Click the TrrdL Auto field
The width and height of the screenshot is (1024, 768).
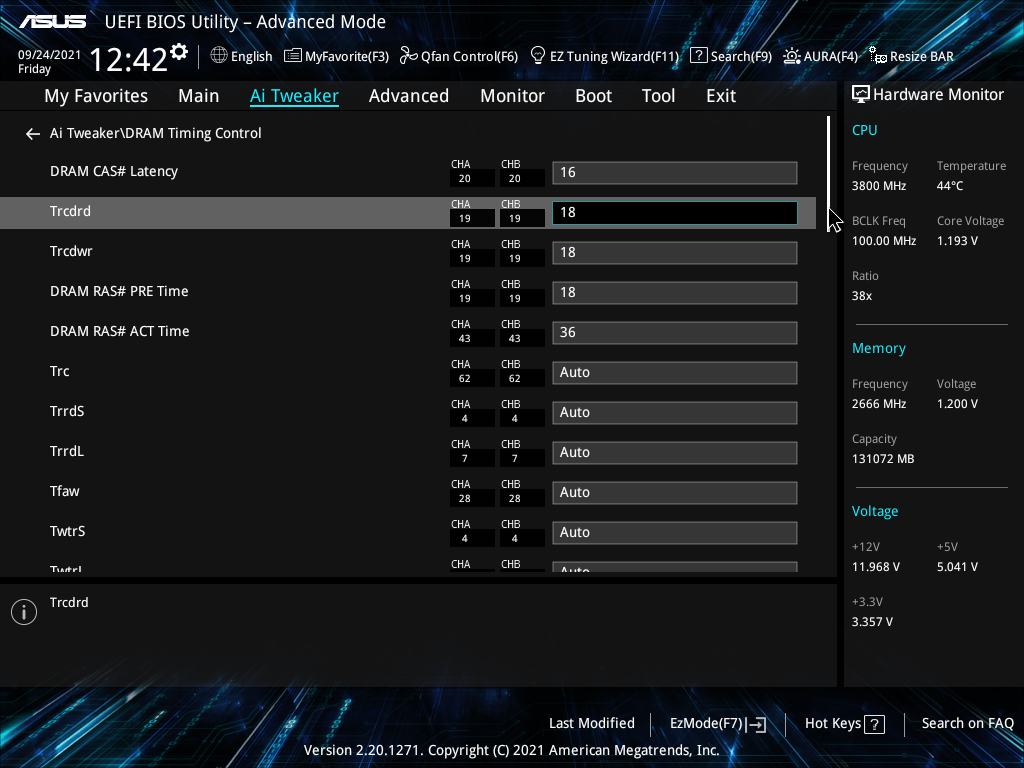click(675, 453)
